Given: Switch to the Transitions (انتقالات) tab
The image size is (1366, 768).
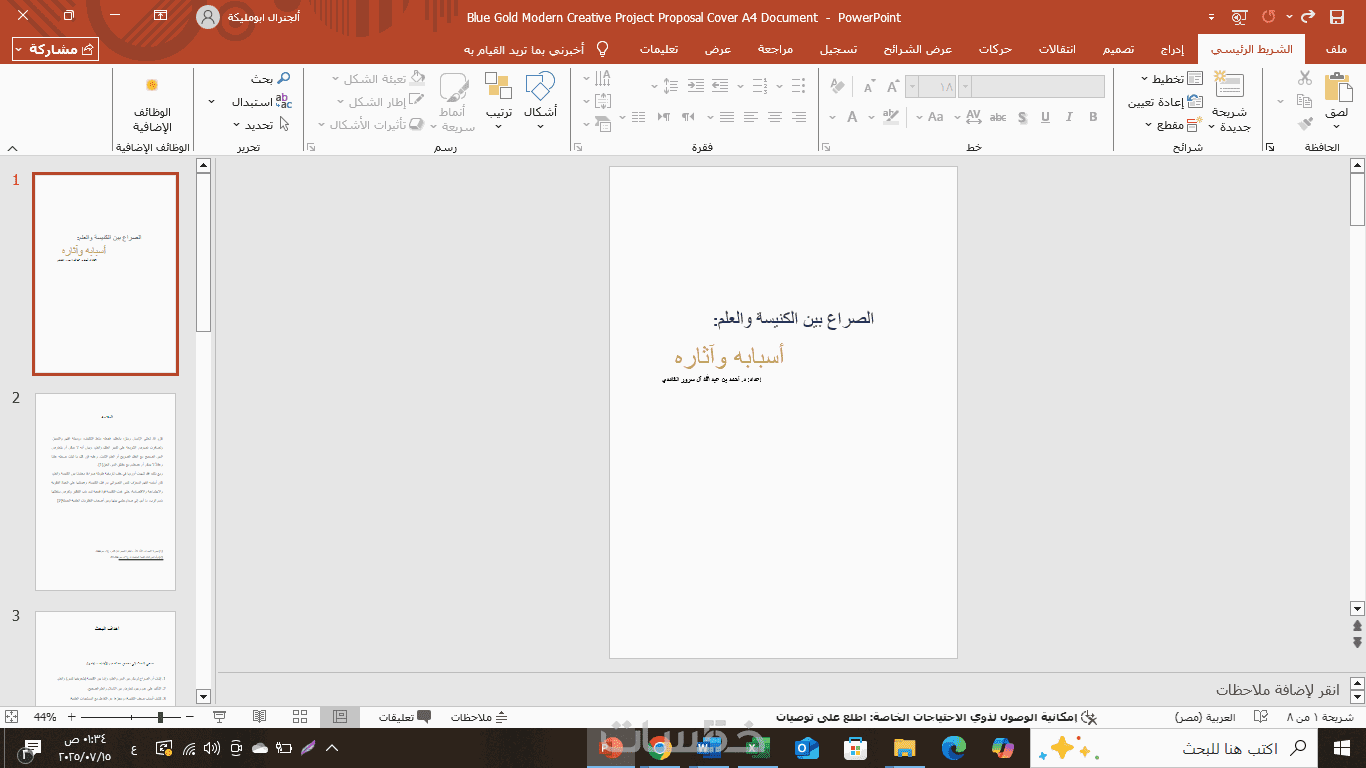Looking at the screenshot, I should [x=1058, y=49].
